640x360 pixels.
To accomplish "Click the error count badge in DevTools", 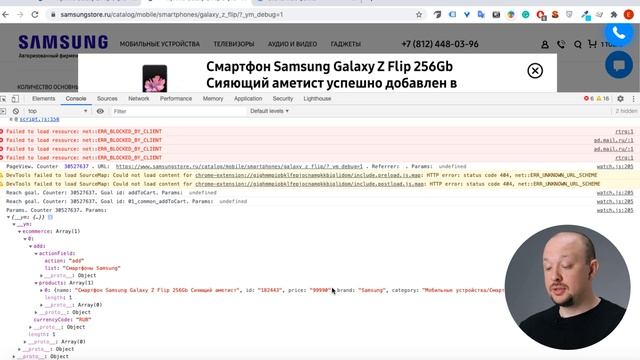I will coord(589,99).
